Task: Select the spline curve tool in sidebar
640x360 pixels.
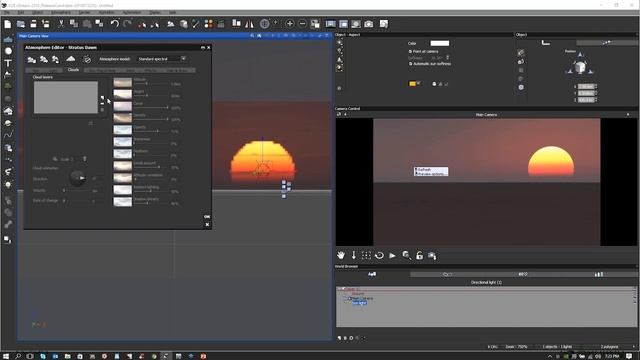Action: coord(8,135)
